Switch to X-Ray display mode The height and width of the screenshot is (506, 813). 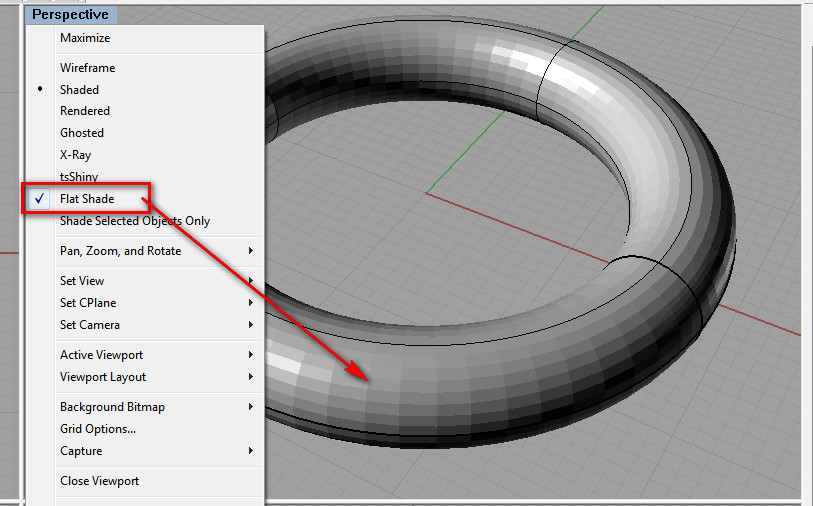[75, 155]
